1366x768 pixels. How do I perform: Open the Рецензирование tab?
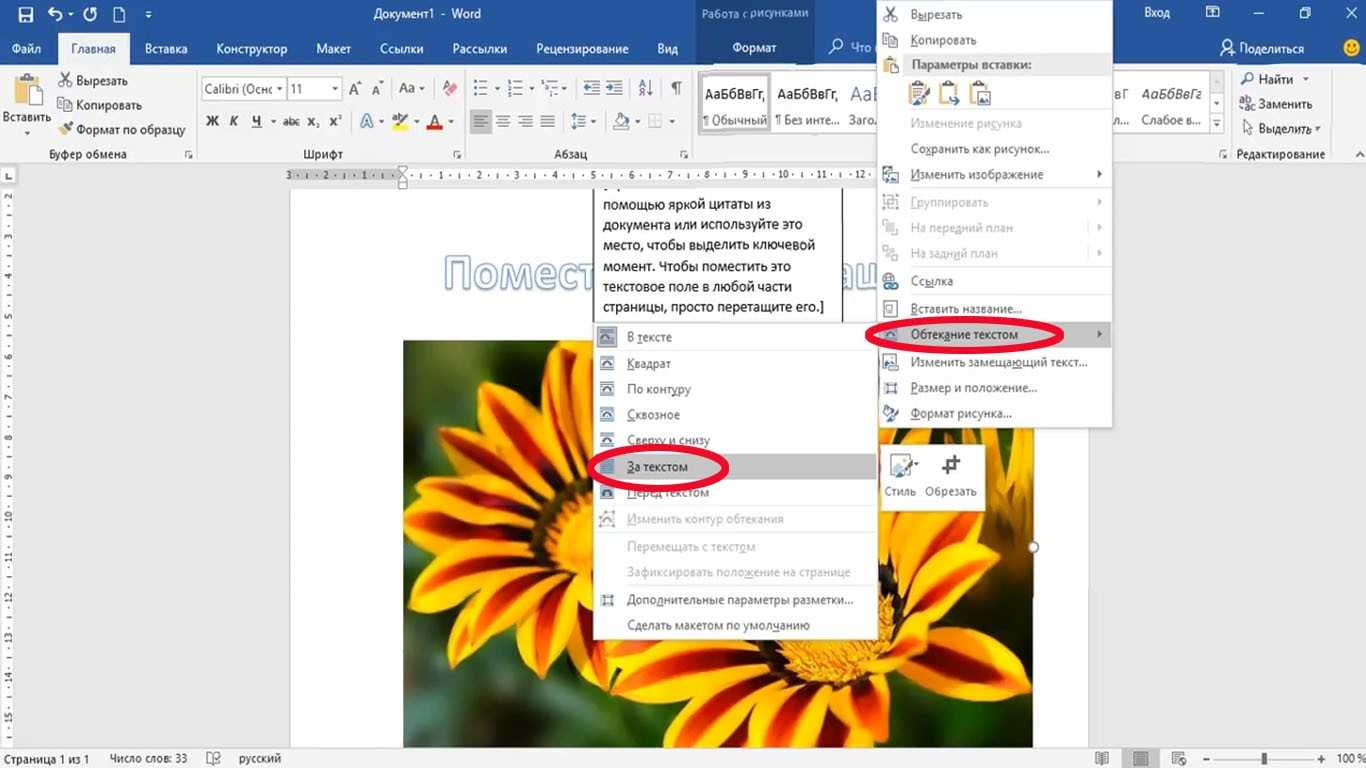click(582, 48)
